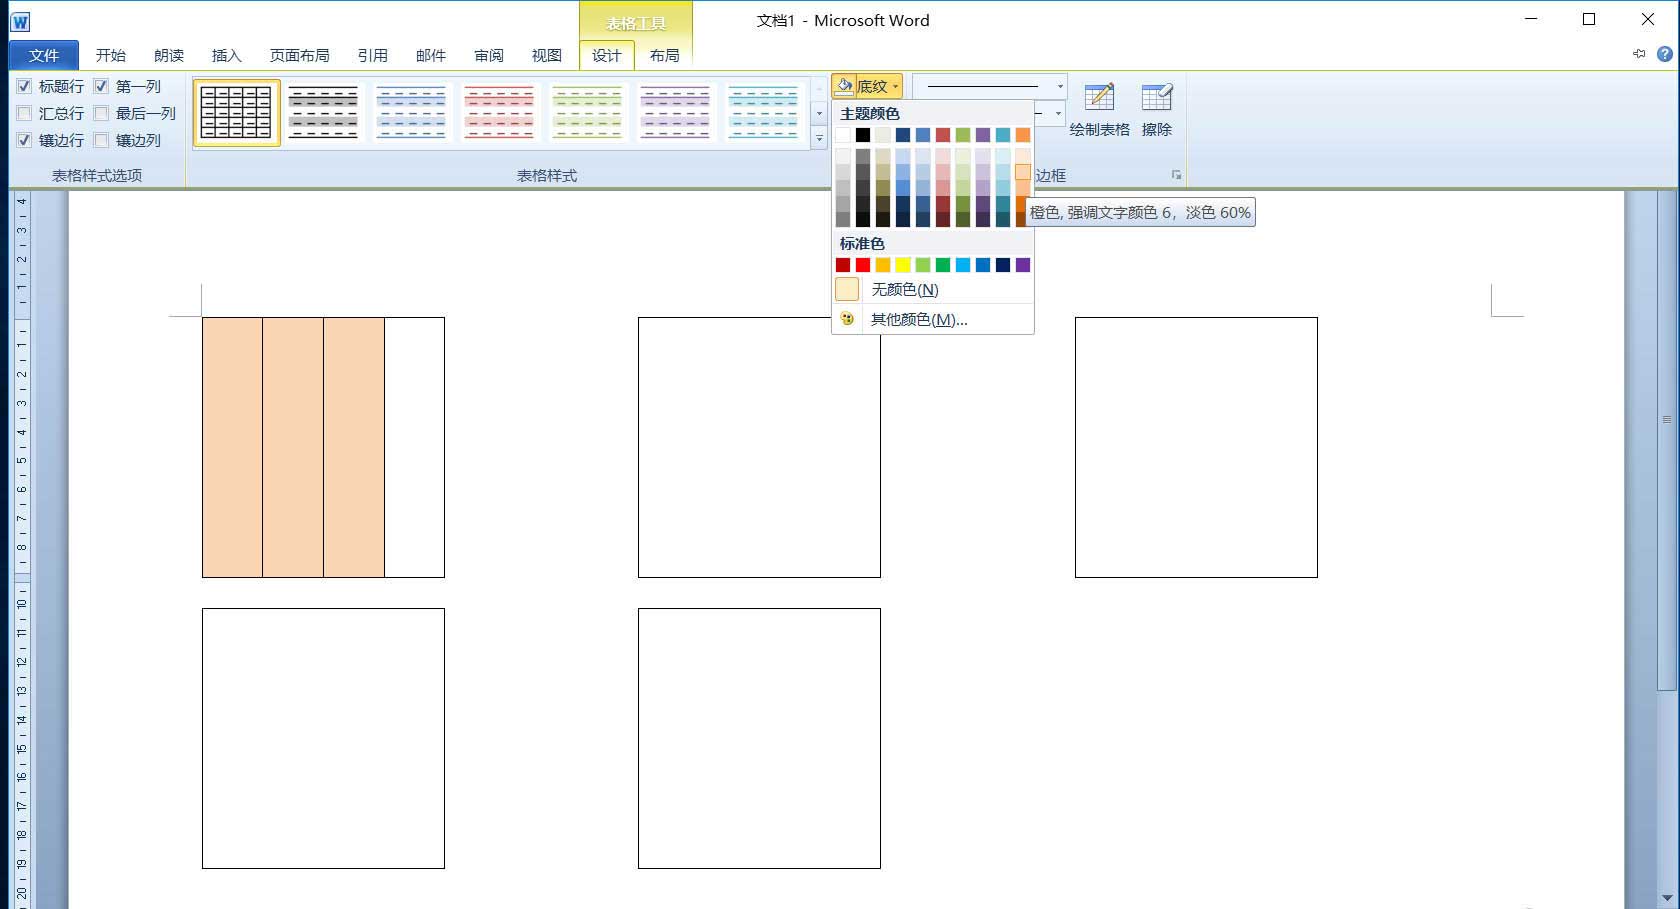This screenshot has height=909, width=1680.
Task: Click the palette icon beside 其他颜色
Action: coord(847,319)
